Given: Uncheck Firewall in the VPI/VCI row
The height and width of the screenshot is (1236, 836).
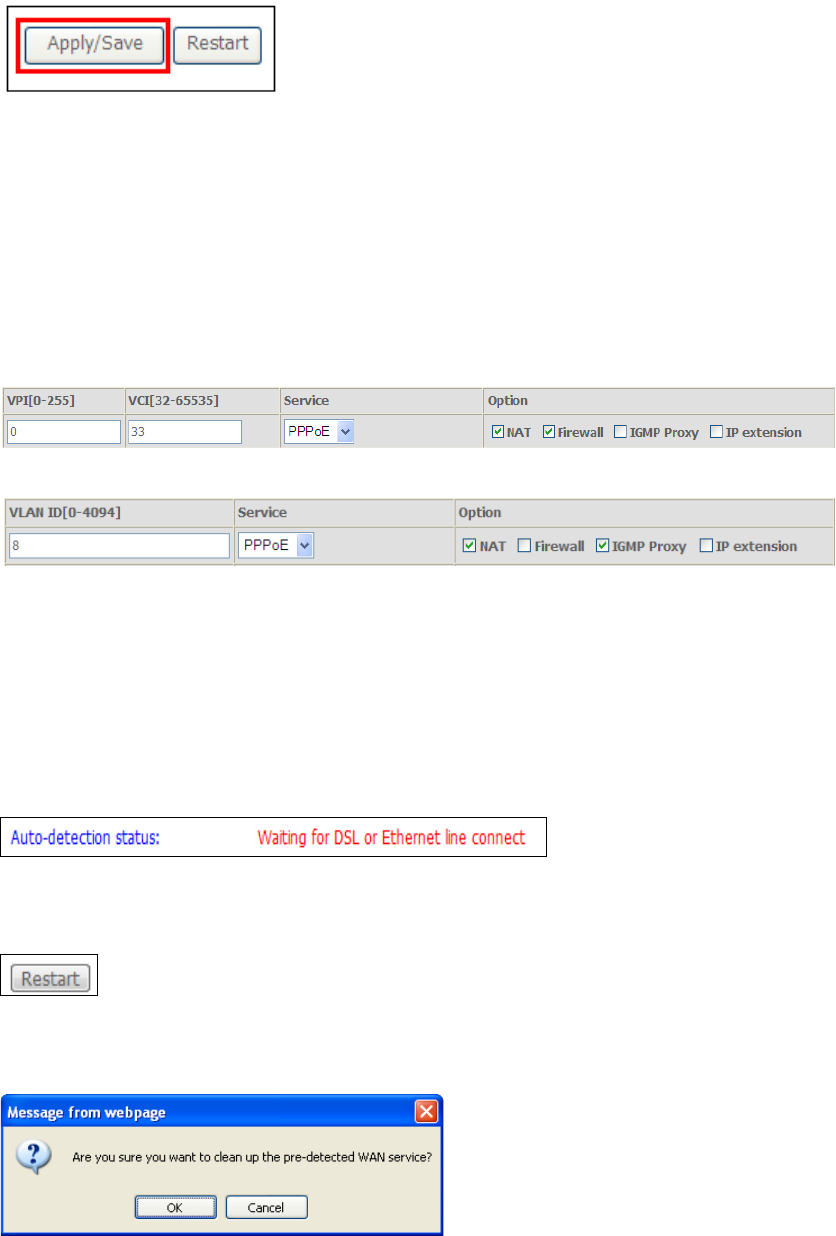Looking at the screenshot, I should point(549,433).
